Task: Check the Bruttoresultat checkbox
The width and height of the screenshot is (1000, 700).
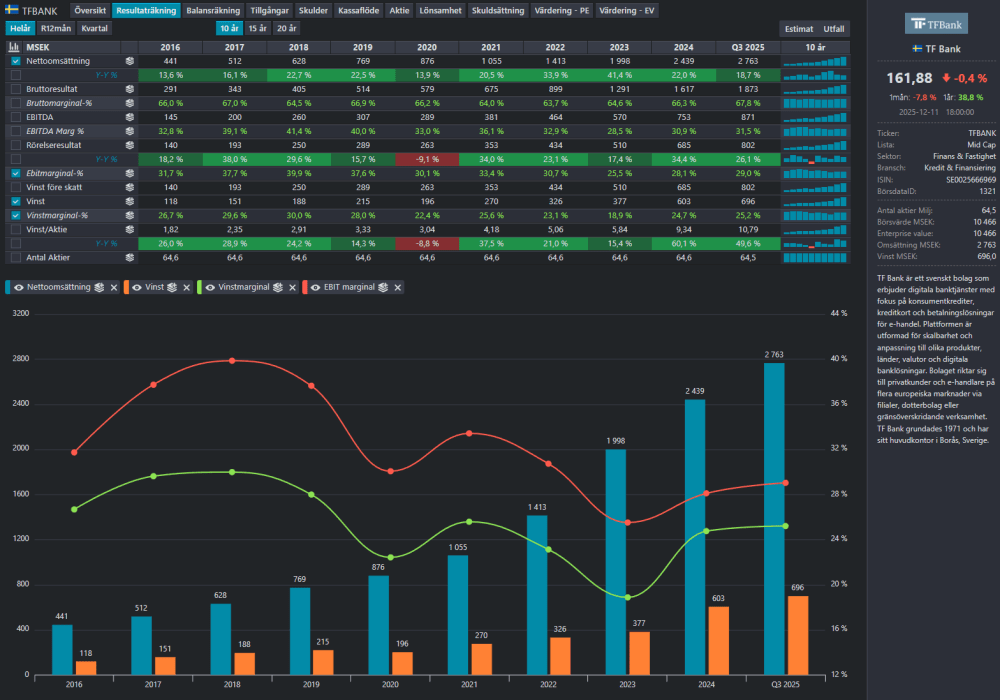Action: point(16,89)
